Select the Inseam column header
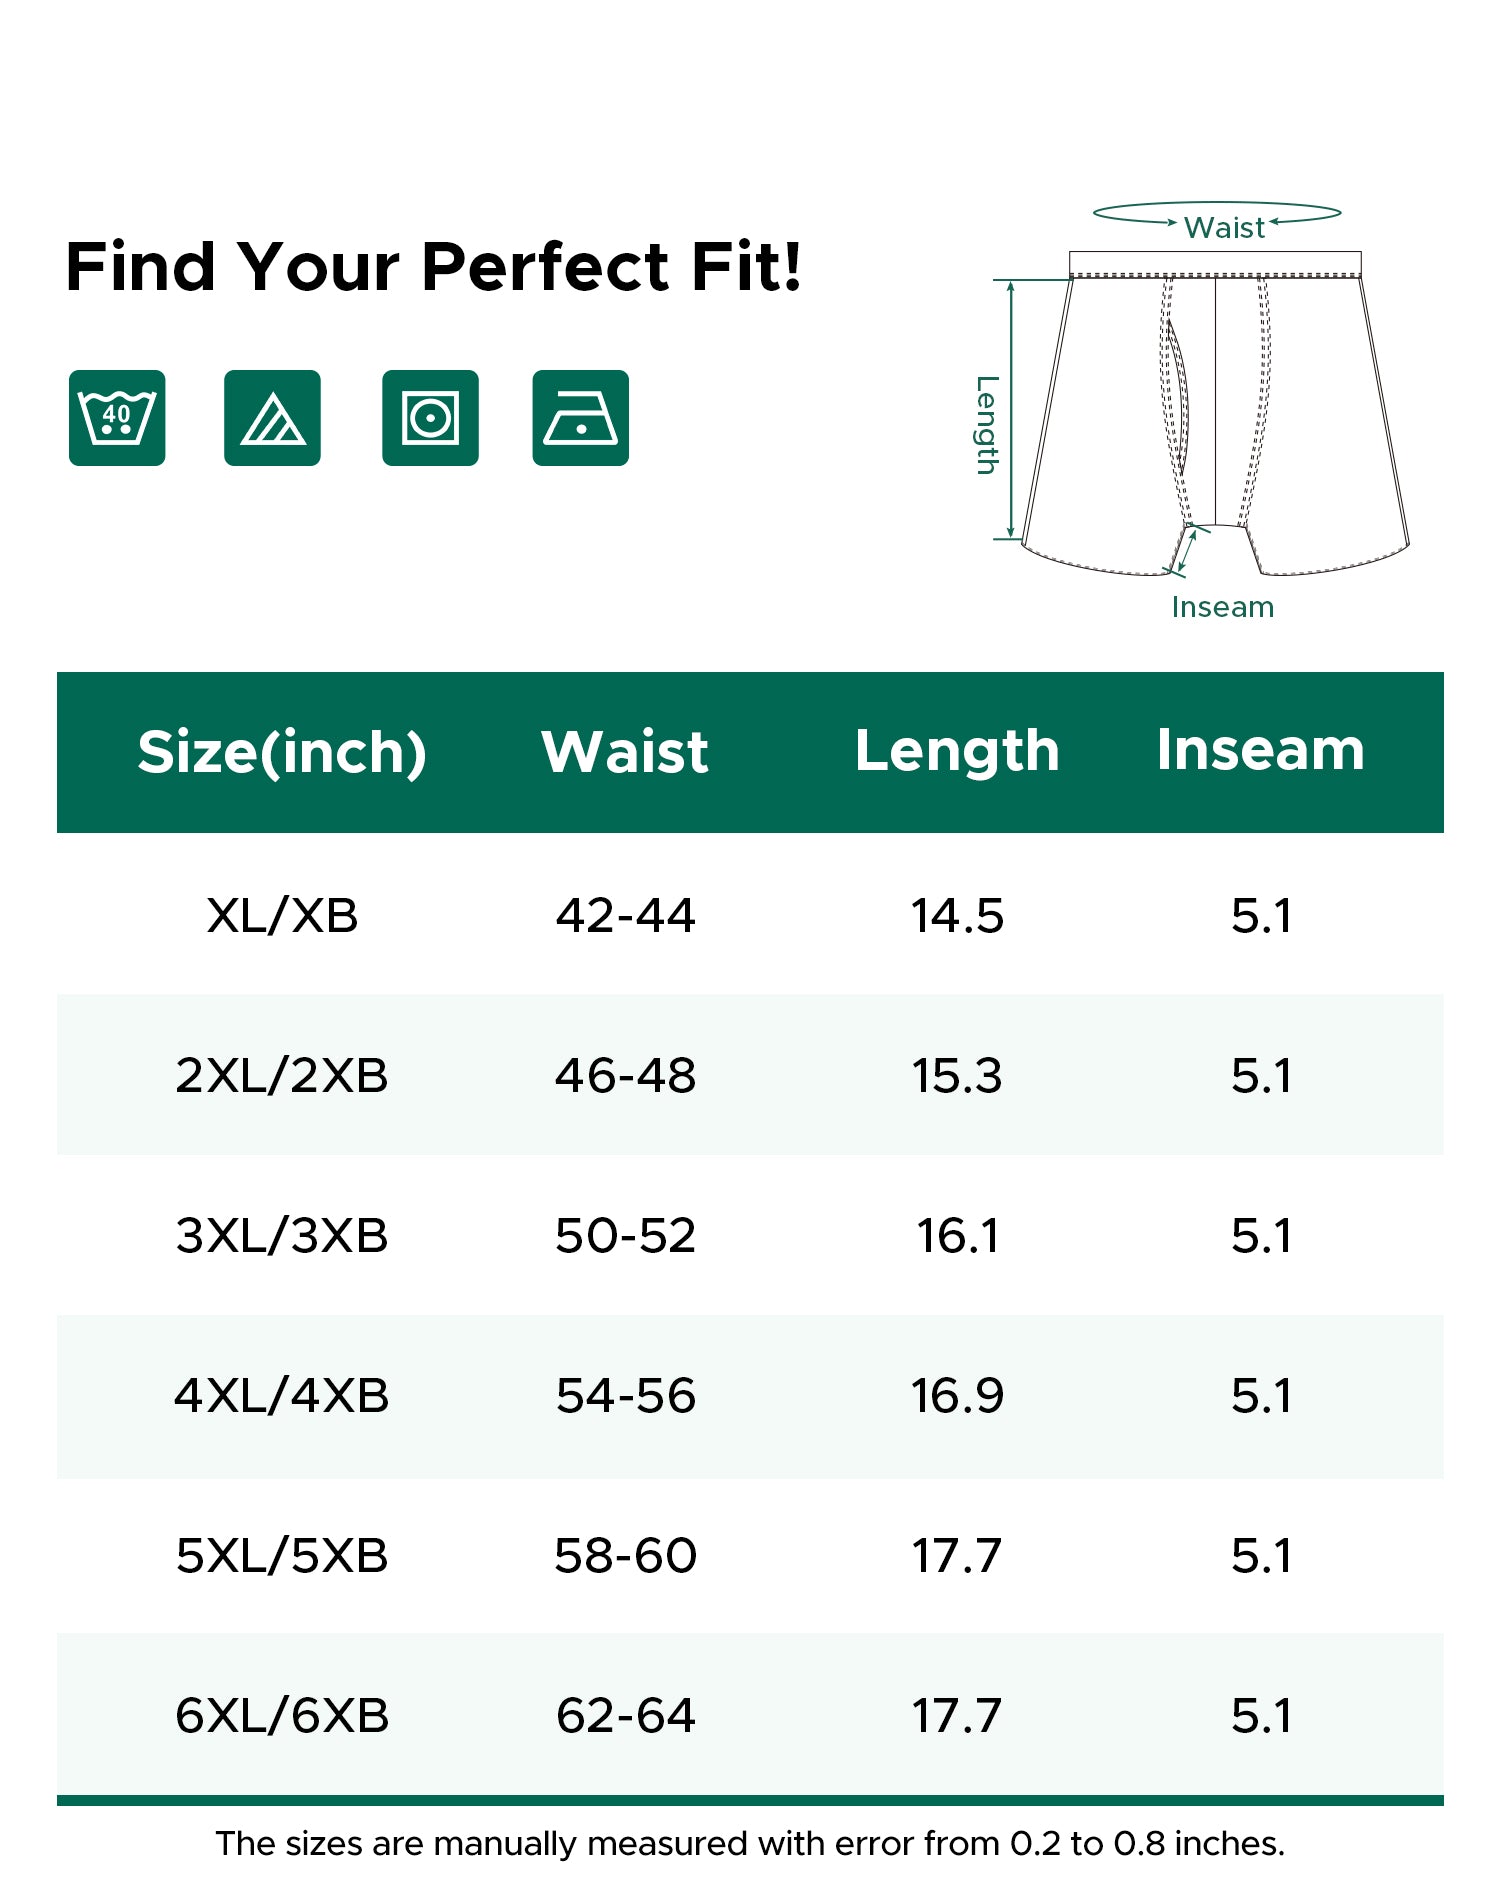This screenshot has height=1900, width=1500. coord(1260,750)
